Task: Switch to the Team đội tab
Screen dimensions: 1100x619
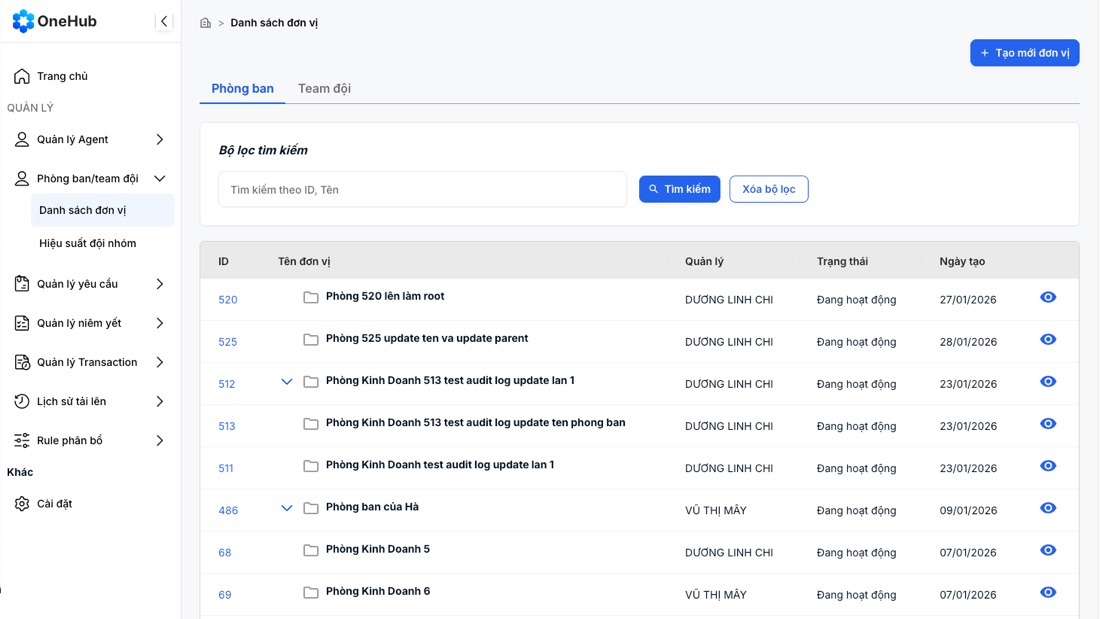Action: pos(324,88)
